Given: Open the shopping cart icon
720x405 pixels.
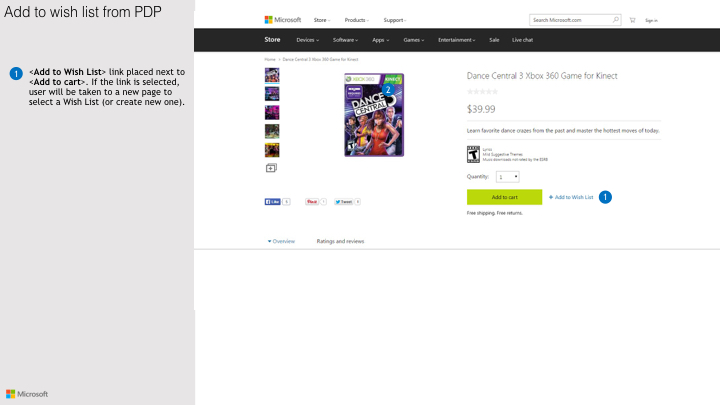Looking at the screenshot, I should [632, 20].
